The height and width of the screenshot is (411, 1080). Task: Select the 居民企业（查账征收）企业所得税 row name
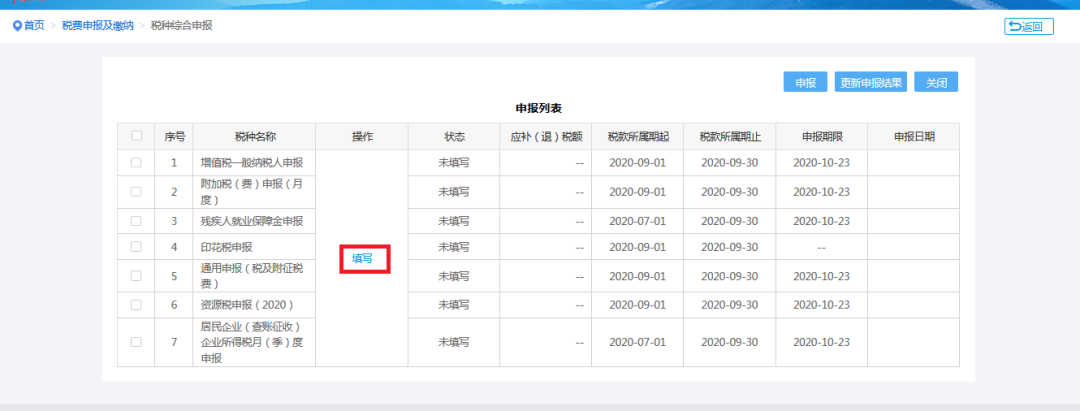252,341
